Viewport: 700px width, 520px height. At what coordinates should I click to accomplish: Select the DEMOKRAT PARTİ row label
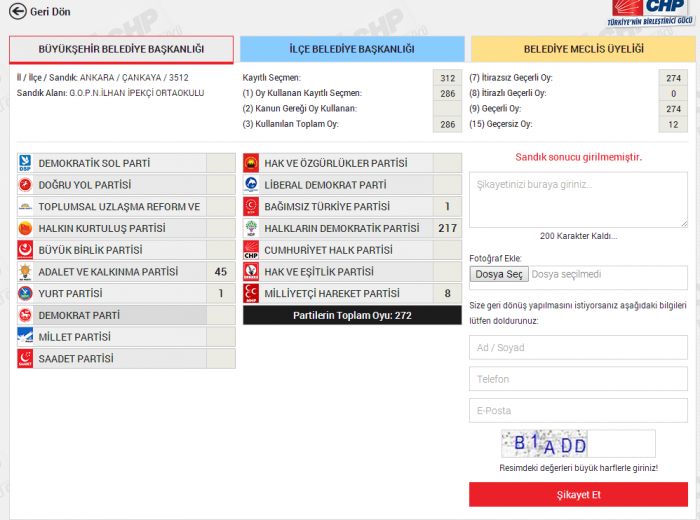(x=79, y=315)
